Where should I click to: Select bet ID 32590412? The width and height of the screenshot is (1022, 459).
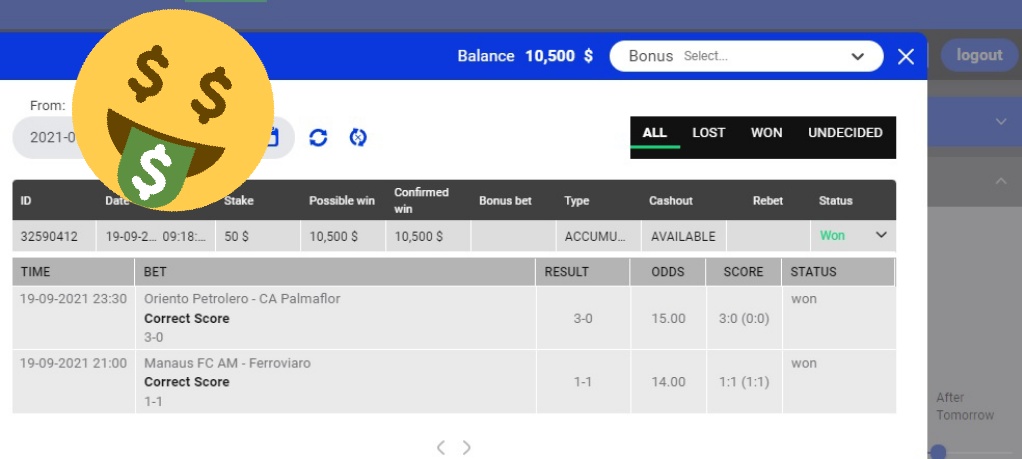[49, 237]
